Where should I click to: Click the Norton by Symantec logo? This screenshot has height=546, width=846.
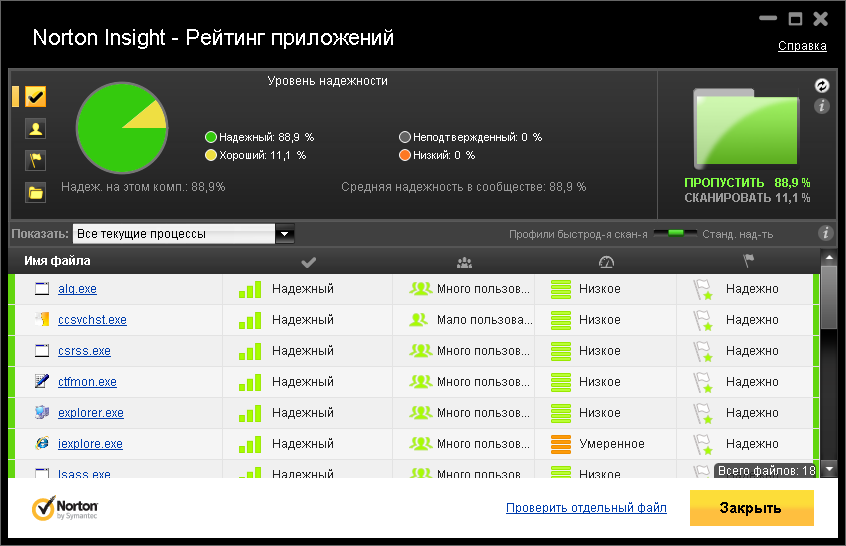65,508
